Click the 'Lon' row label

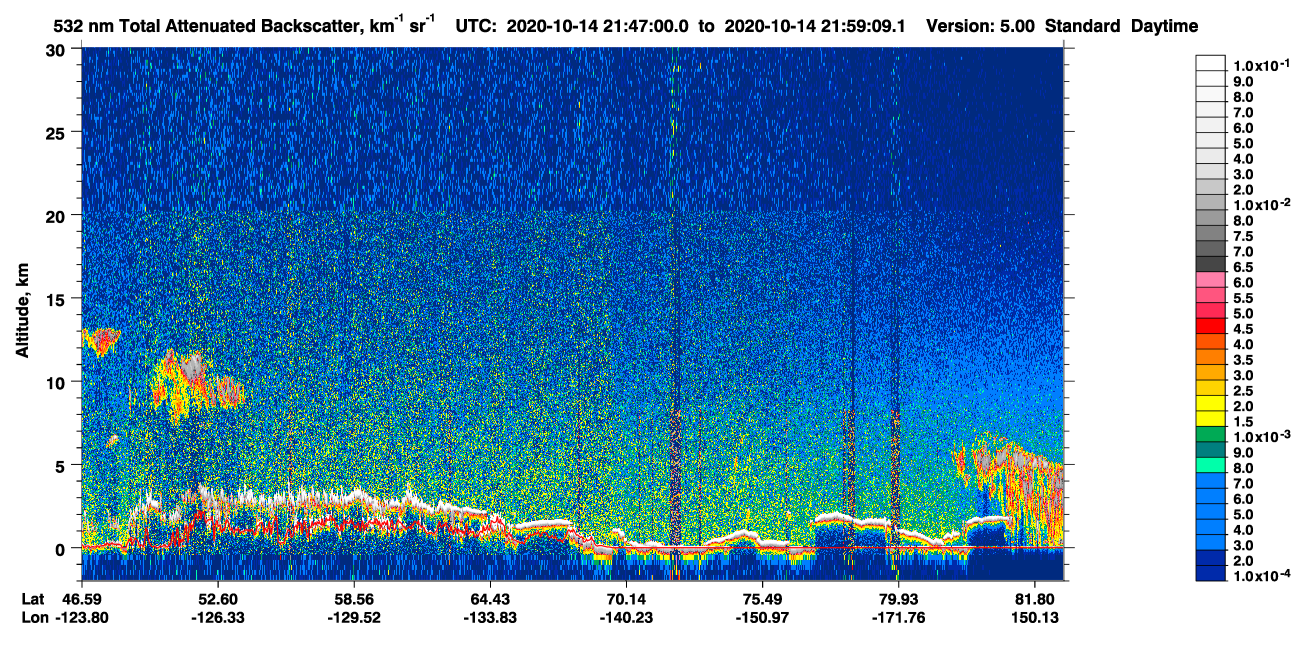(33, 618)
